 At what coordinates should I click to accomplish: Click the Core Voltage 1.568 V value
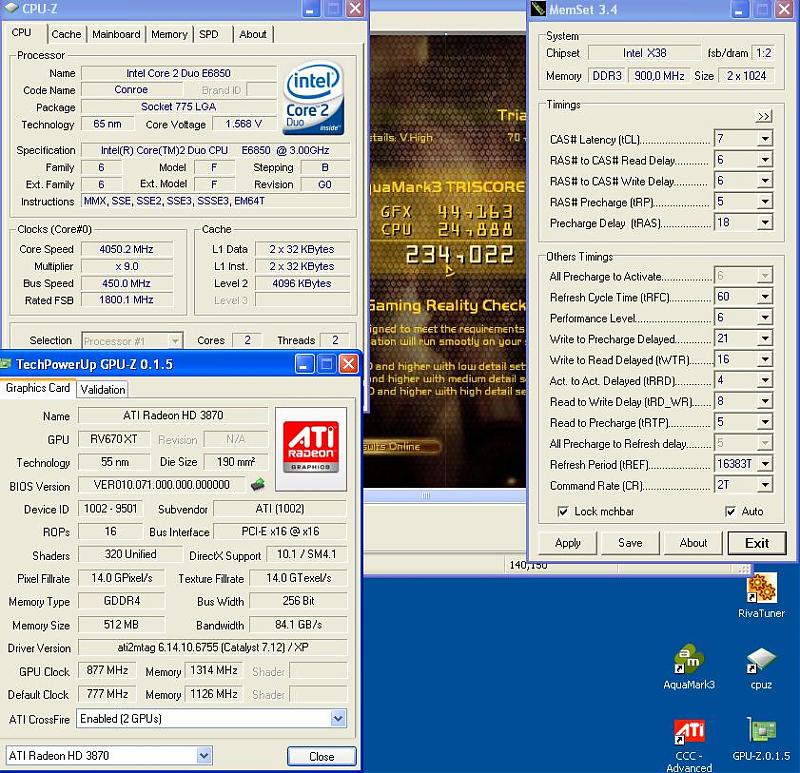(x=244, y=124)
